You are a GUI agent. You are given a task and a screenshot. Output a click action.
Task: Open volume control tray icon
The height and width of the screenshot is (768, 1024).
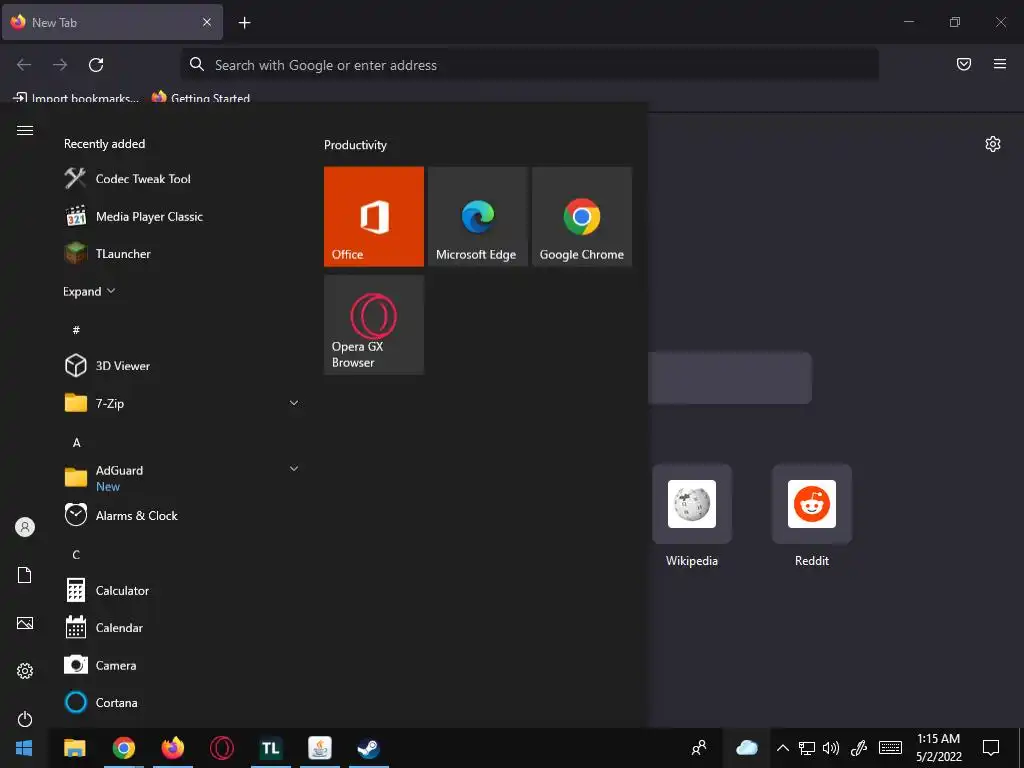click(831, 748)
